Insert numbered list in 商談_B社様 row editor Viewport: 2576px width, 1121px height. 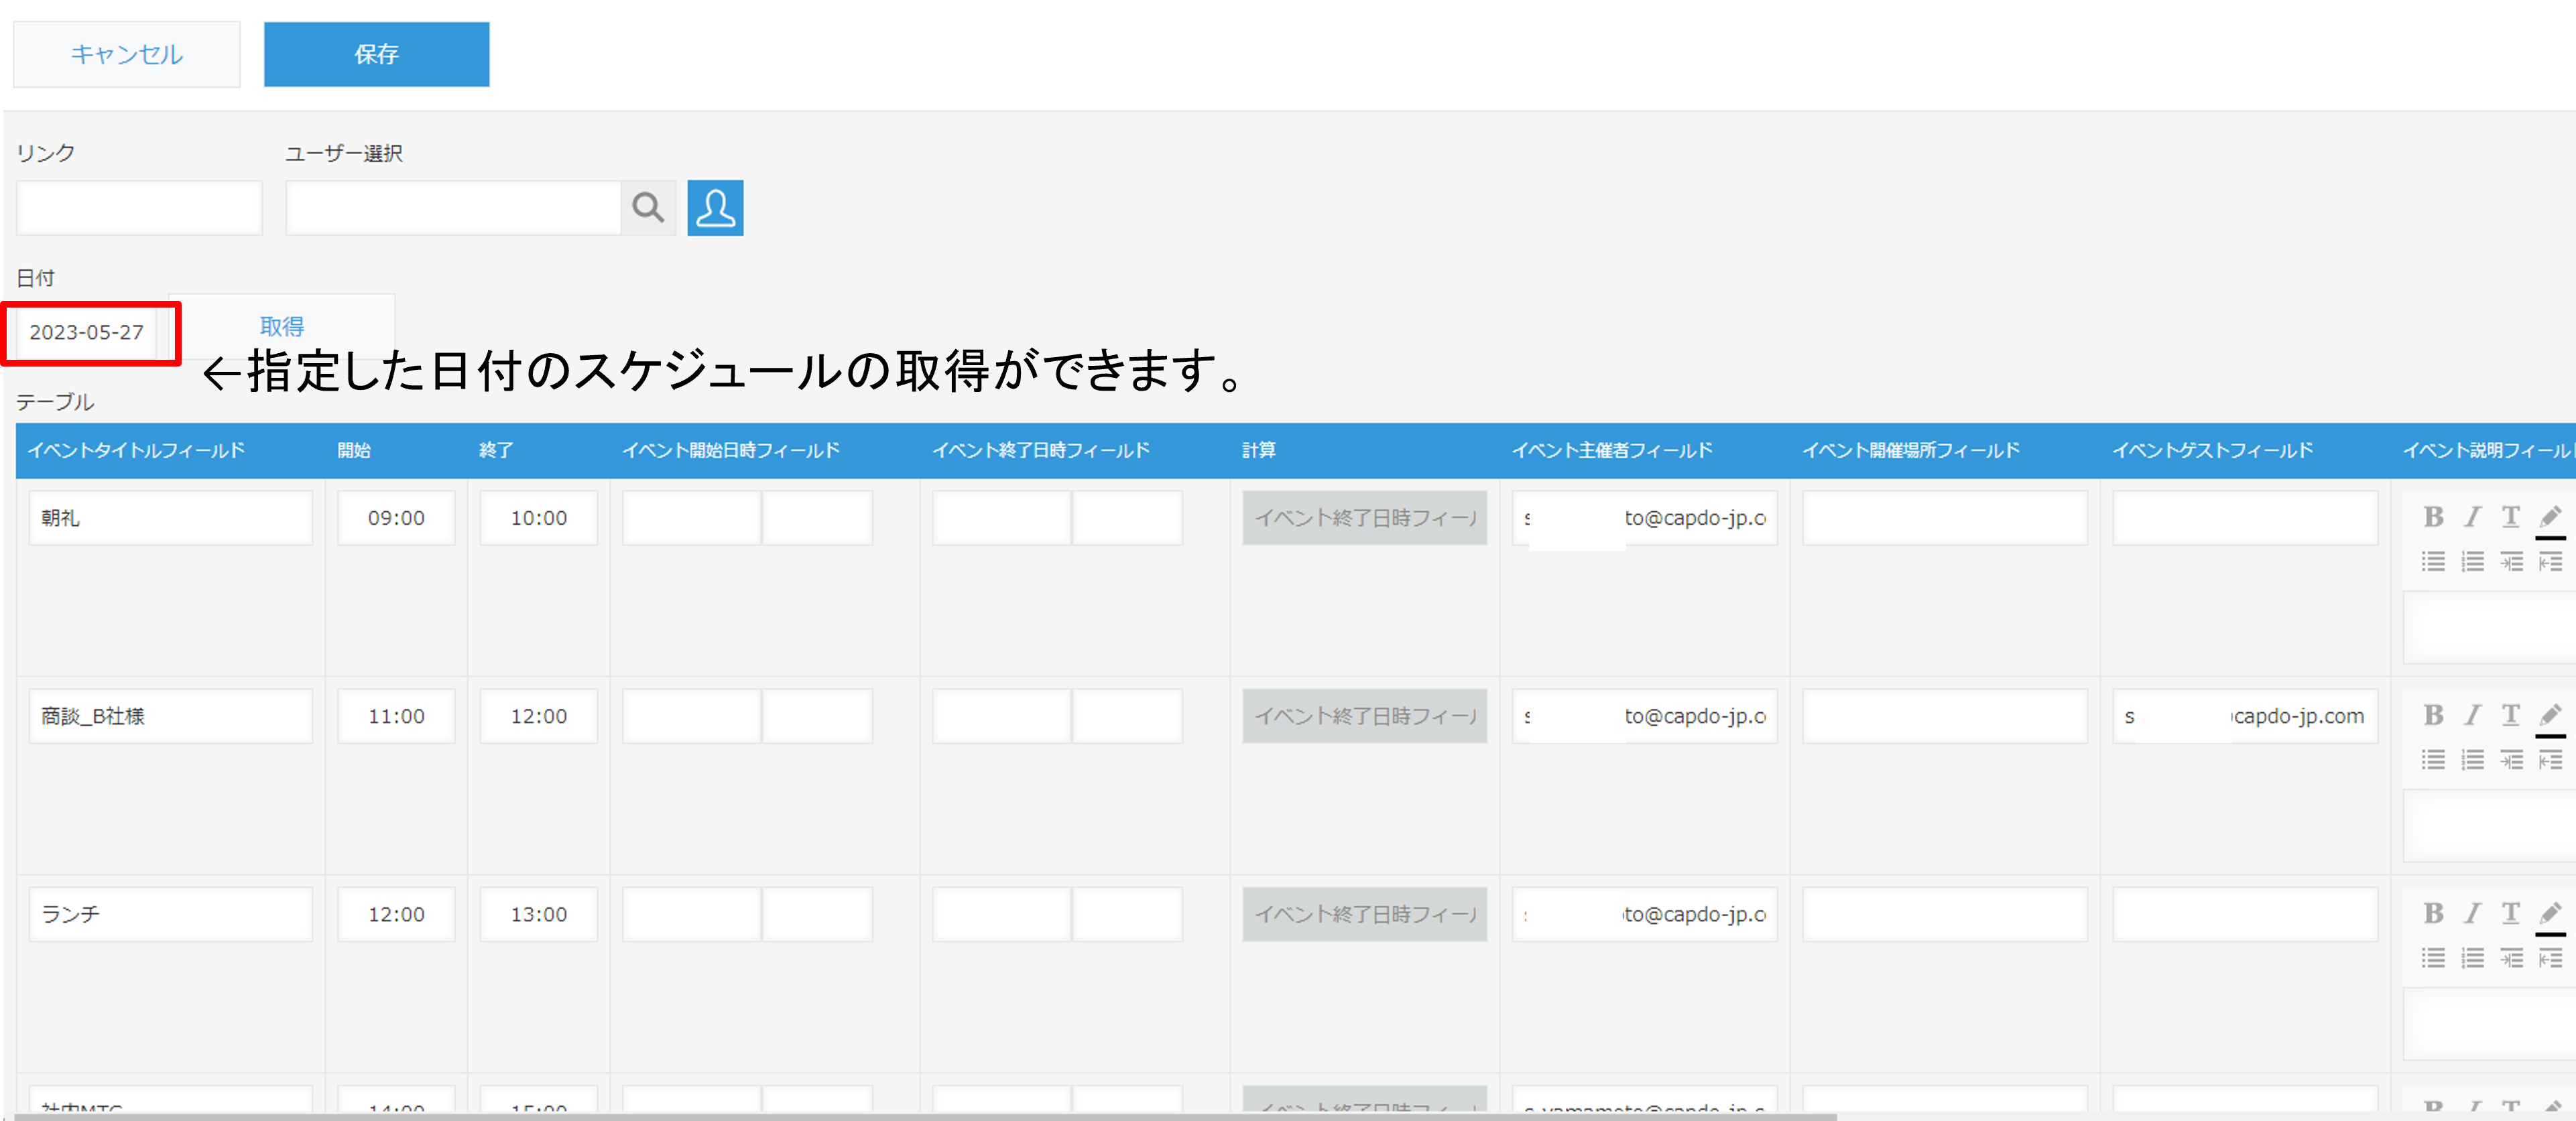point(2472,760)
